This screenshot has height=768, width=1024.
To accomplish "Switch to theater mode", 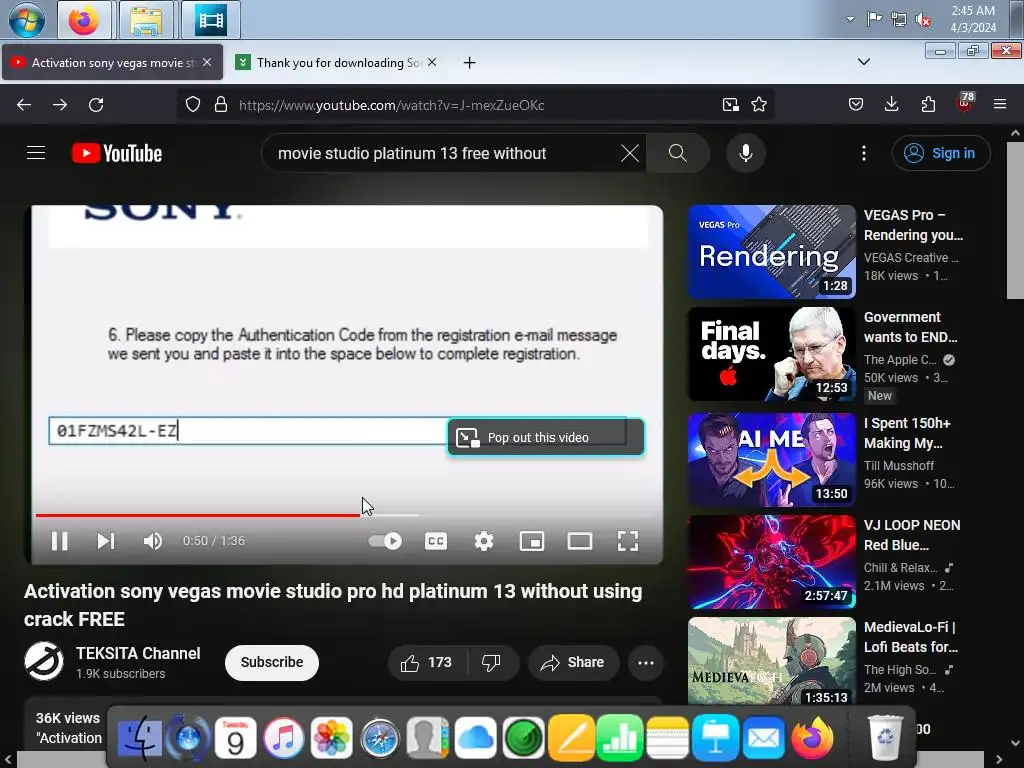I will click(x=580, y=541).
